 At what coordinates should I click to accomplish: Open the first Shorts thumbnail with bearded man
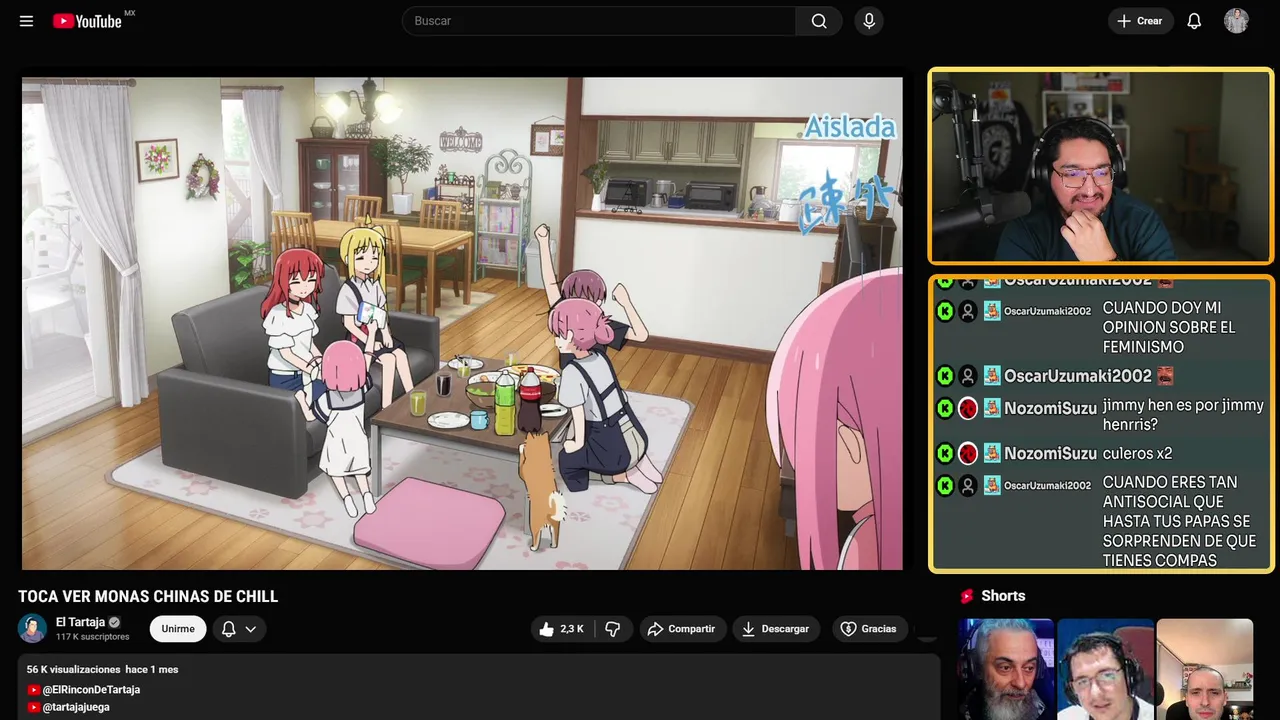(1006, 669)
